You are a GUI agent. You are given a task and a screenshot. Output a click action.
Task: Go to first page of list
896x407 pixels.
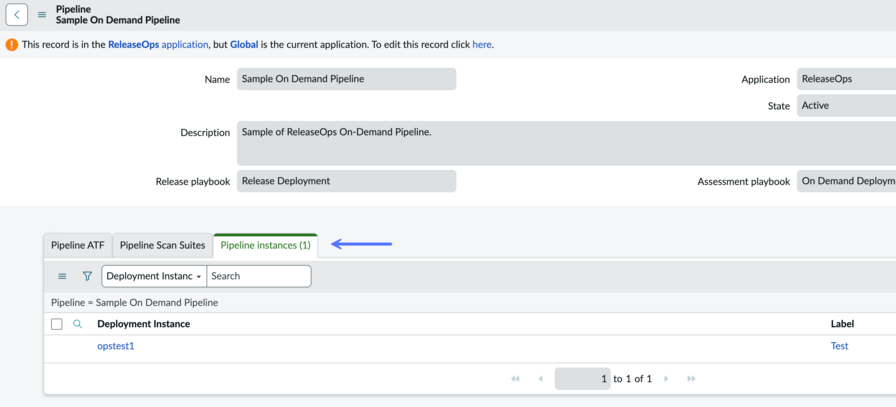click(x=515, y=379)
